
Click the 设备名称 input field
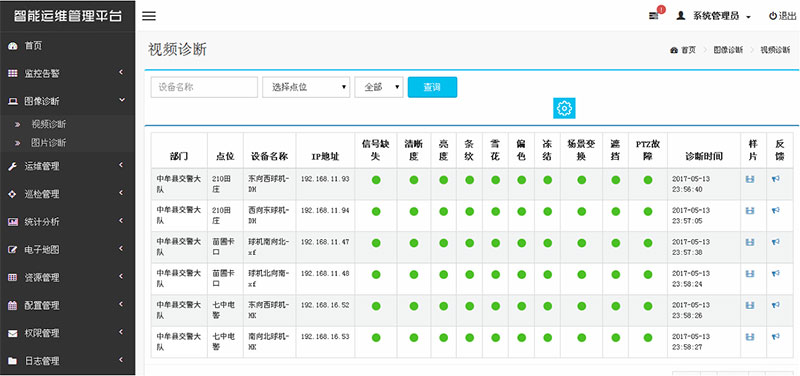coord(204,87)
